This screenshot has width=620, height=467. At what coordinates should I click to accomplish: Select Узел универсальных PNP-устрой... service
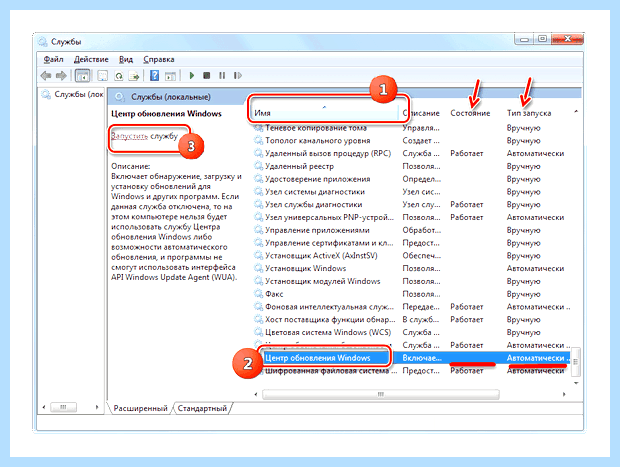[x=329, y=217]
